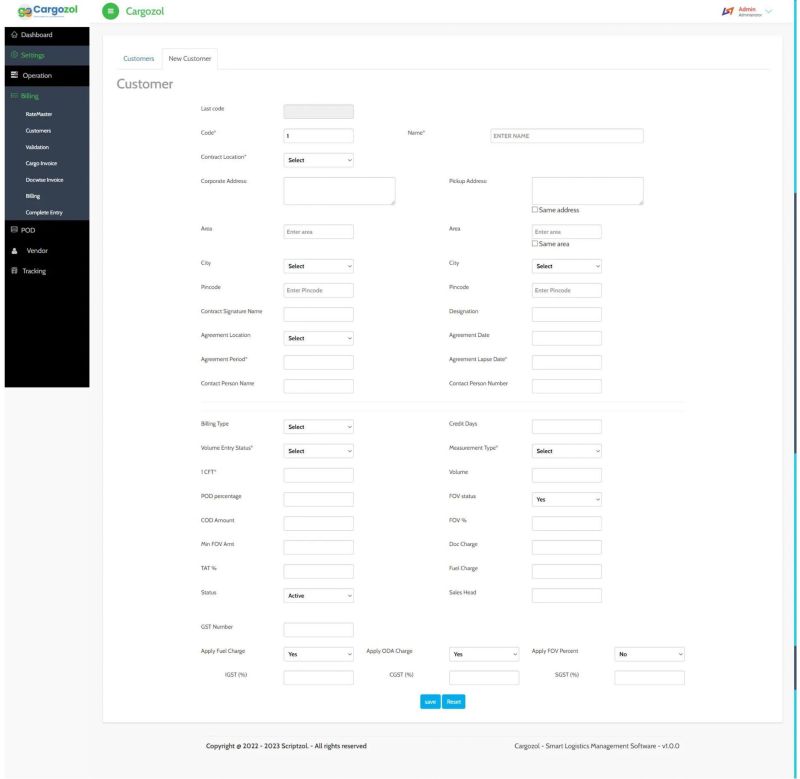This screenshot has width=800, height=779.
Task: Click the Vendor person icon in sidebar
Action: click(x=13, y=251)
